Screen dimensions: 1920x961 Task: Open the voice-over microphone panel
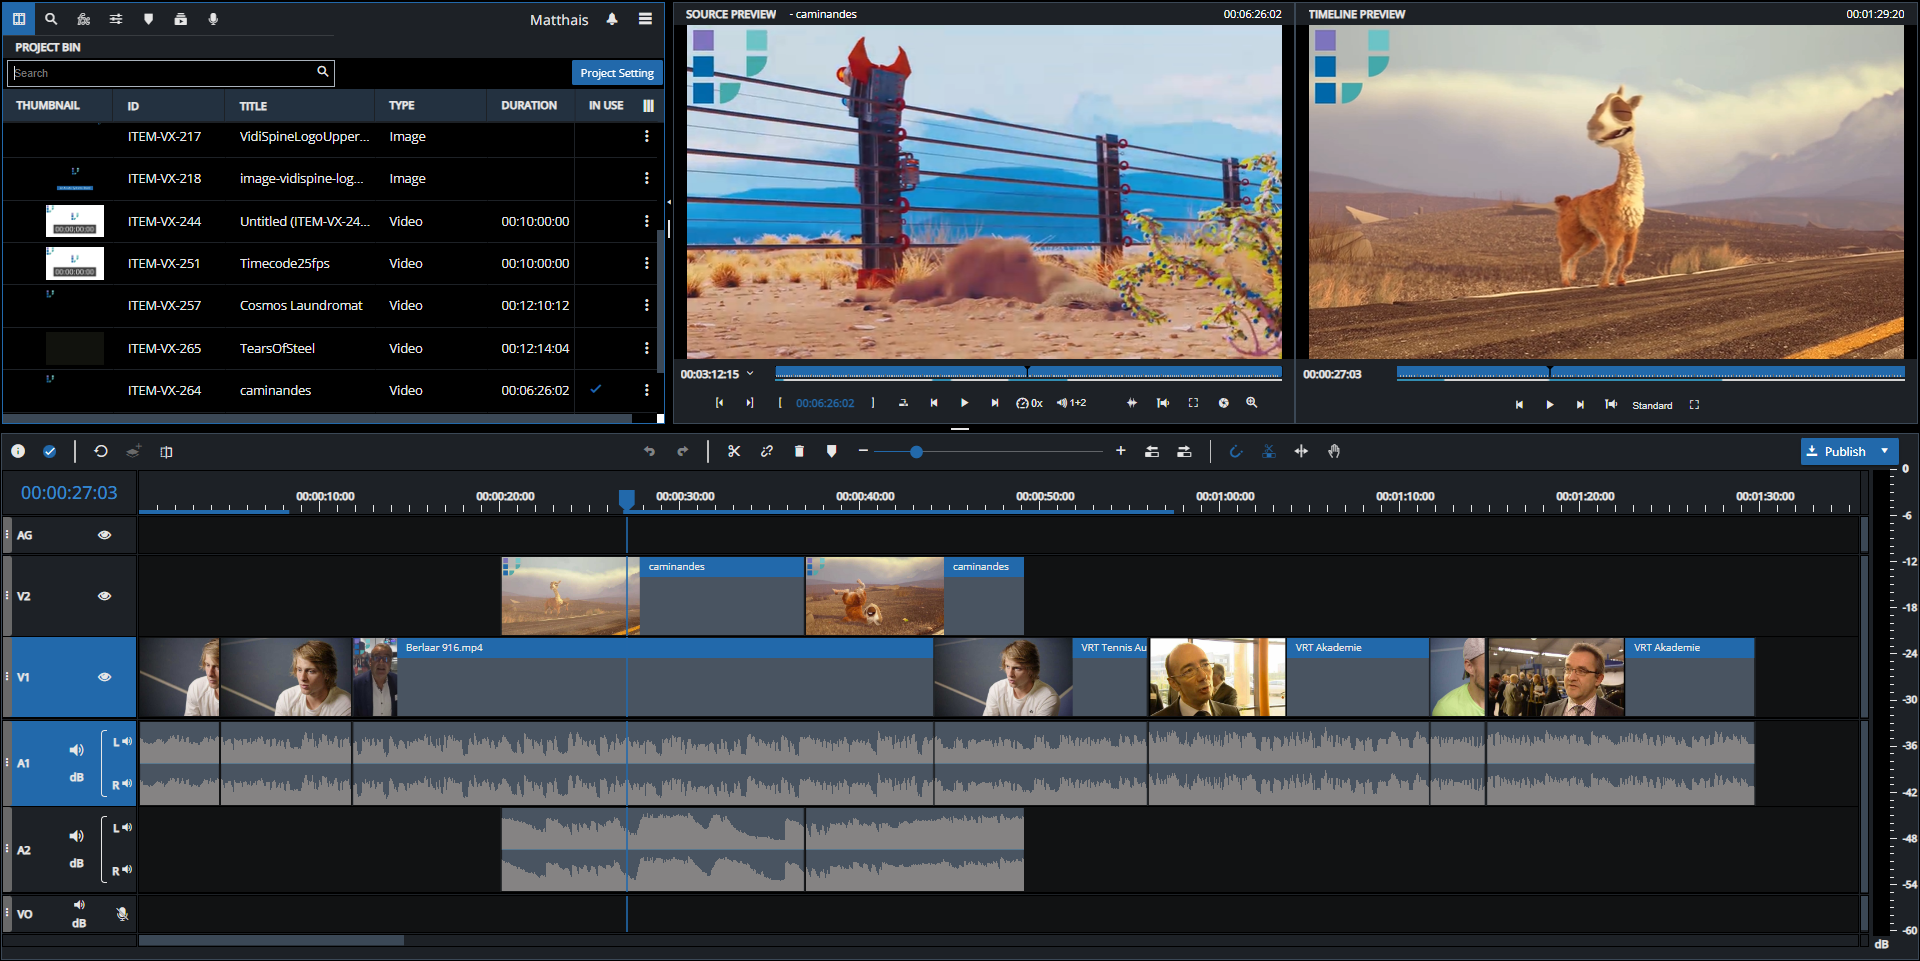click(x=213, y=19)
